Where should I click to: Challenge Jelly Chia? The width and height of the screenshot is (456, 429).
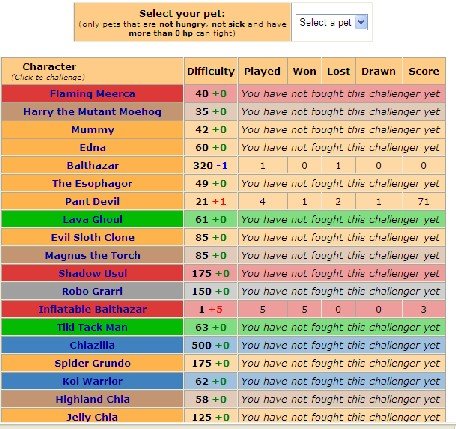[93, 417]
